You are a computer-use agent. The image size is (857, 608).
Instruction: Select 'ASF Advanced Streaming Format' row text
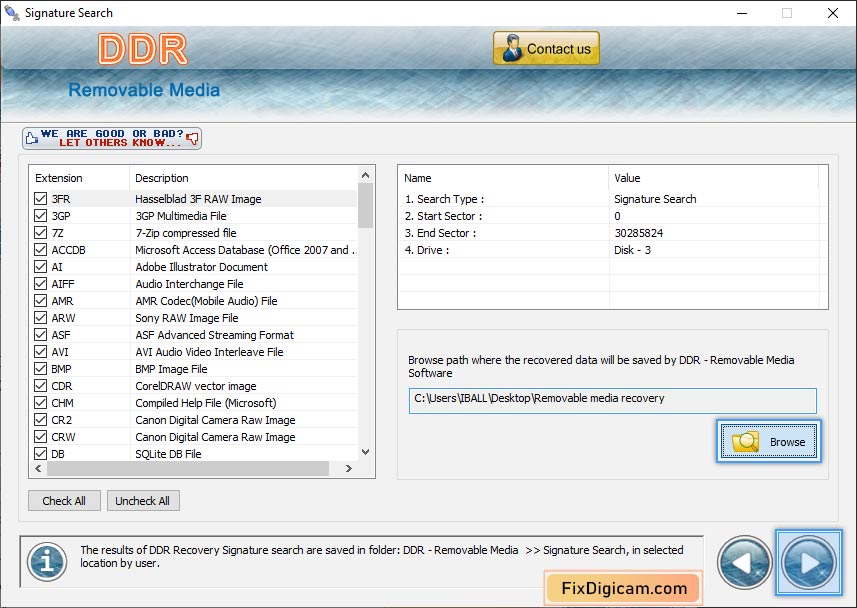215,335
